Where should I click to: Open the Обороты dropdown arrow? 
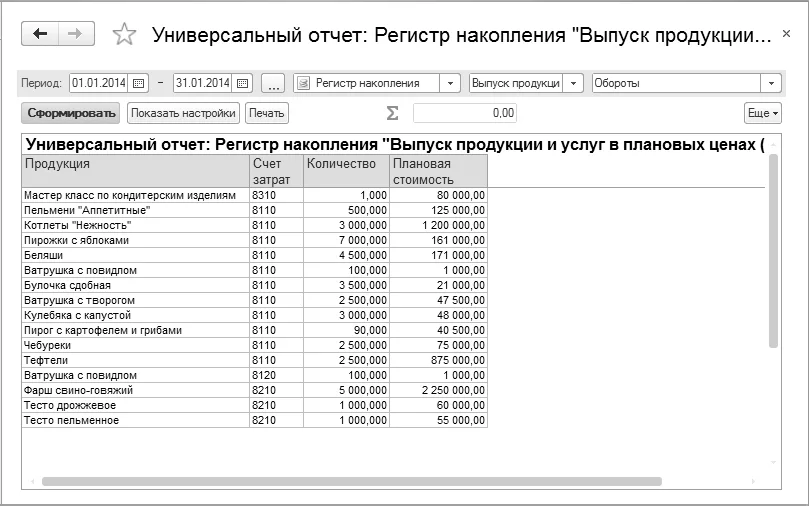click(771, 83)
